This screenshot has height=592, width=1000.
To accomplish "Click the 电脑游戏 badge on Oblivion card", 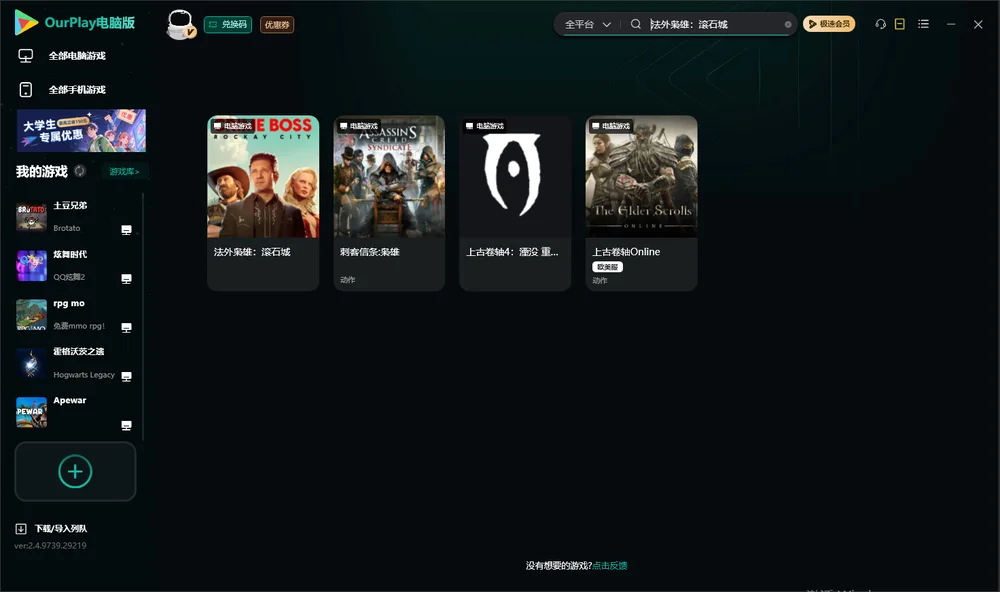I will pyautogui.click(x=485, y=126).
